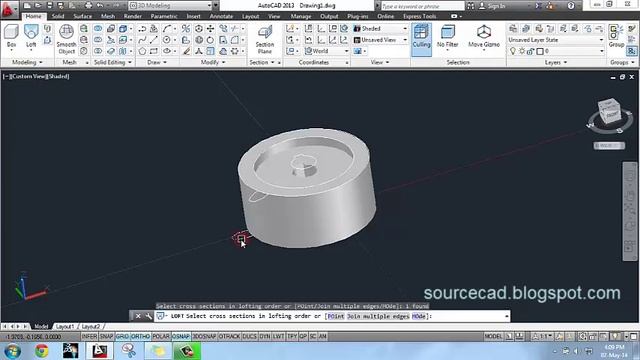The image size is (640, 360).
Task: Click in the command line input field
Action: coord(332,316)
